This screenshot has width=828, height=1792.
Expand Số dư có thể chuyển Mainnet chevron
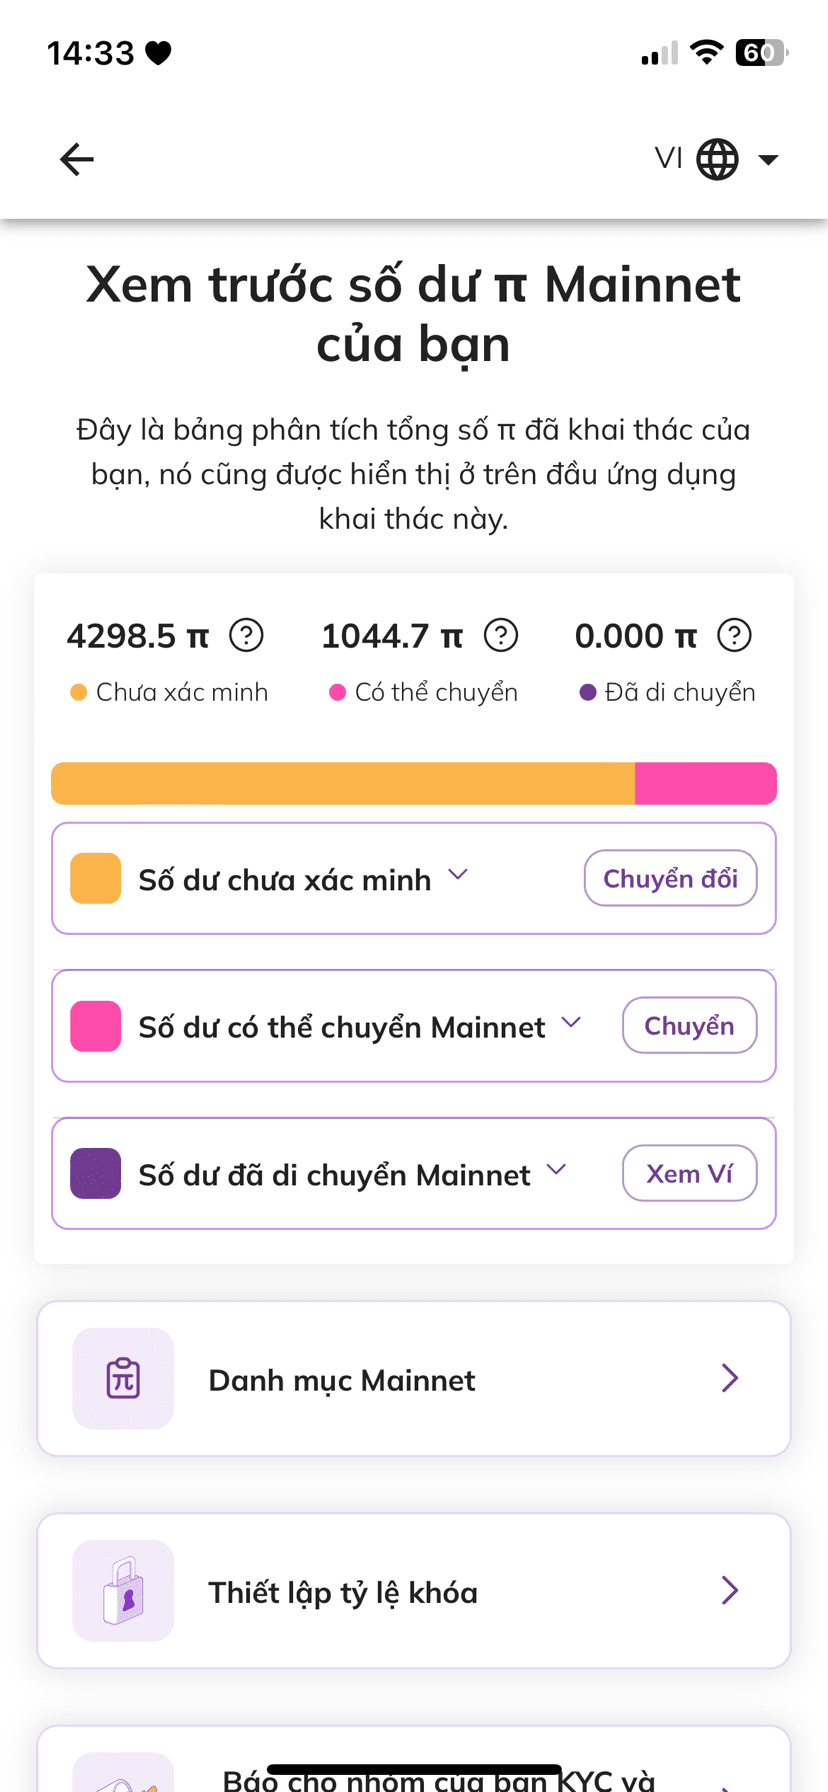tap(571, 1022)
